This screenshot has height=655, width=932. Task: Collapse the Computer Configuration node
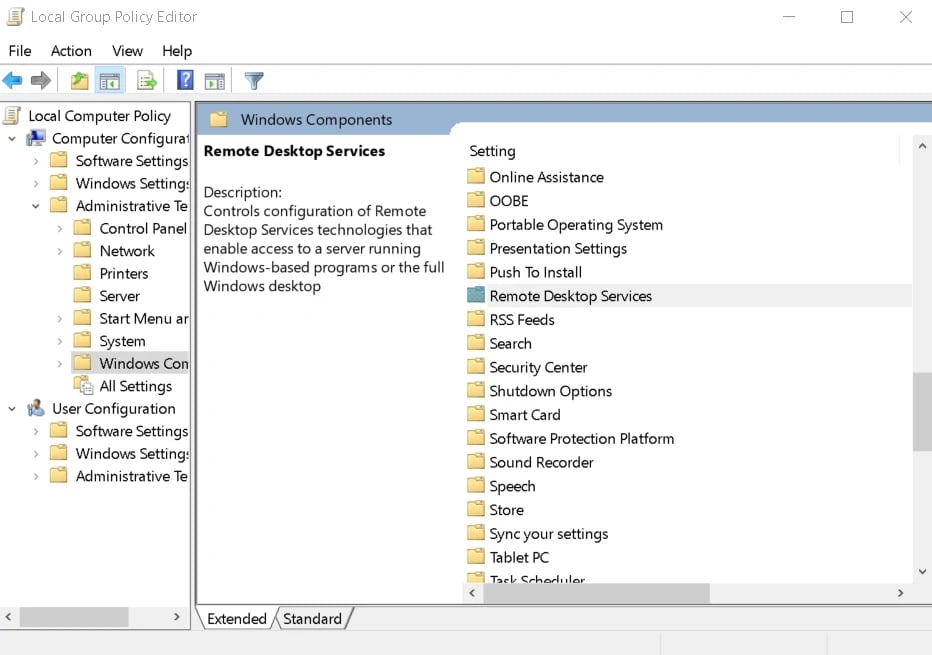[12, 138]
